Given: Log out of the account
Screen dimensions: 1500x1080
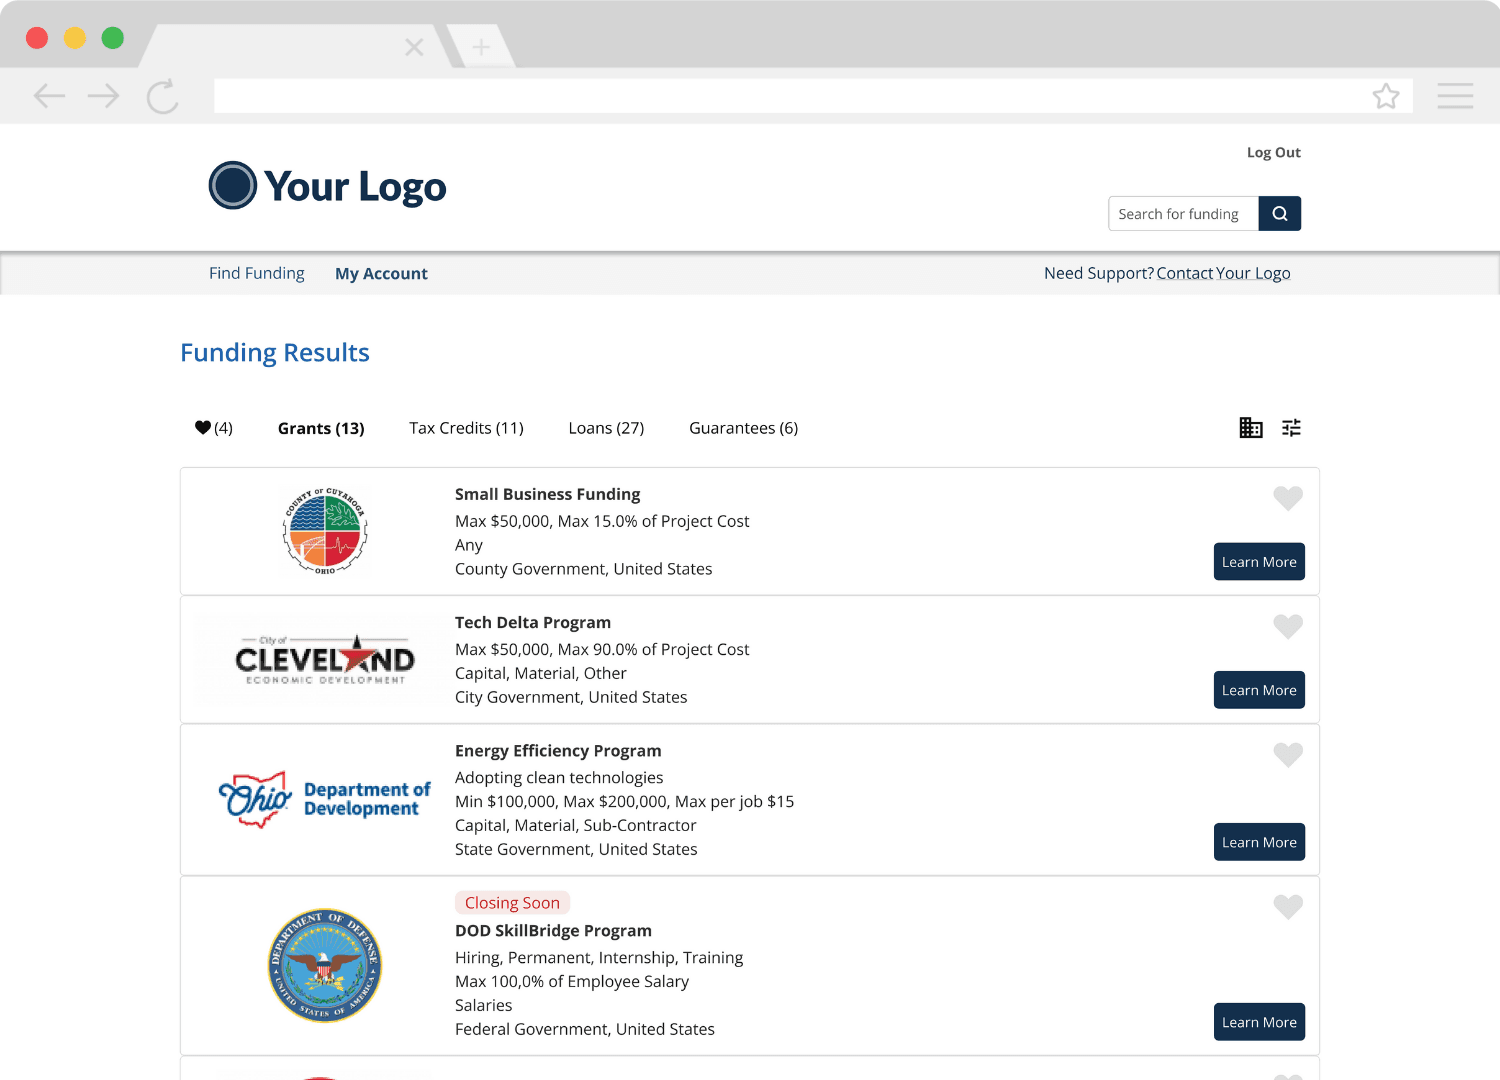Looking at the screenshot, I should pos(1273,152).
